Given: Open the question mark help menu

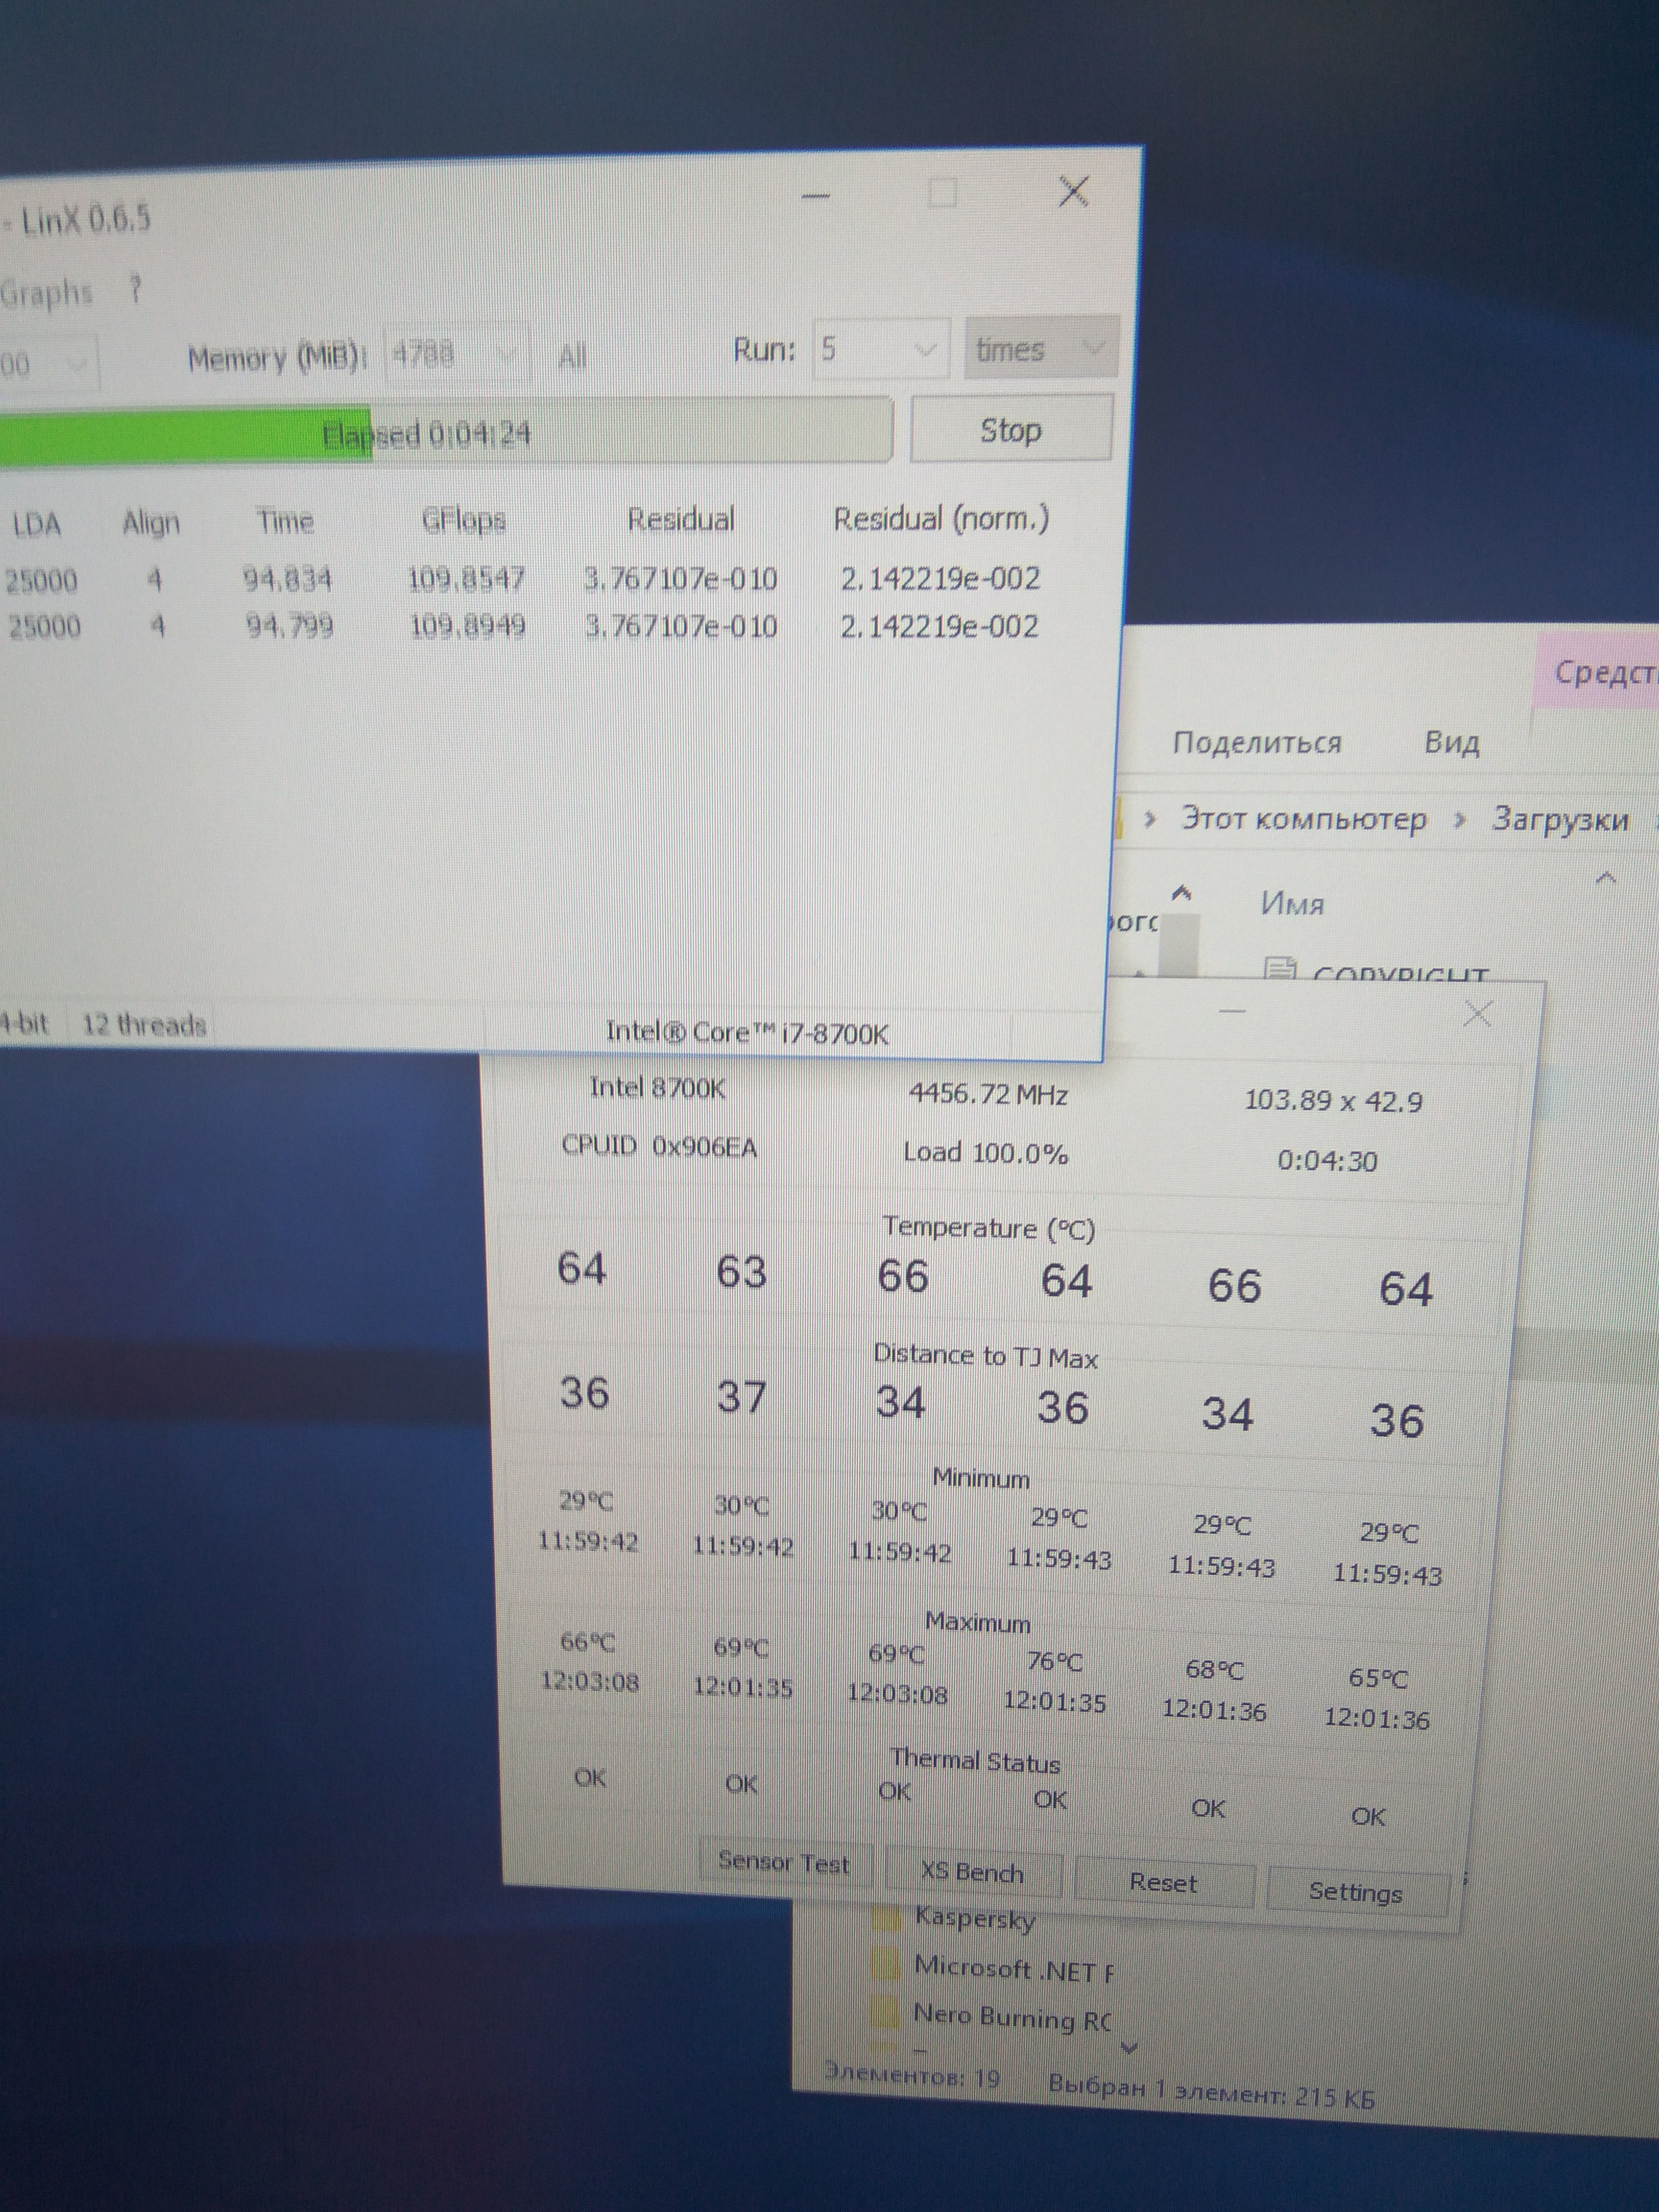Looking at the screenshot, I should (135, 291).
